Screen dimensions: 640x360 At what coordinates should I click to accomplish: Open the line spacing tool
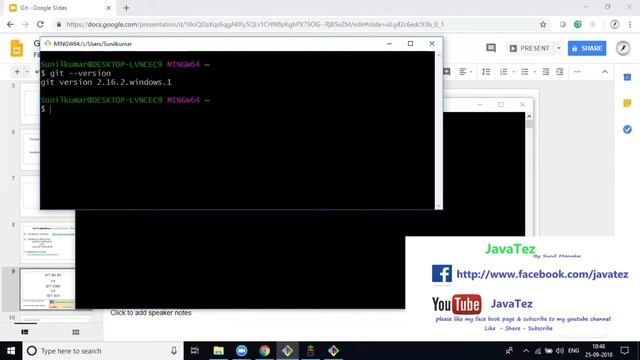486,72
